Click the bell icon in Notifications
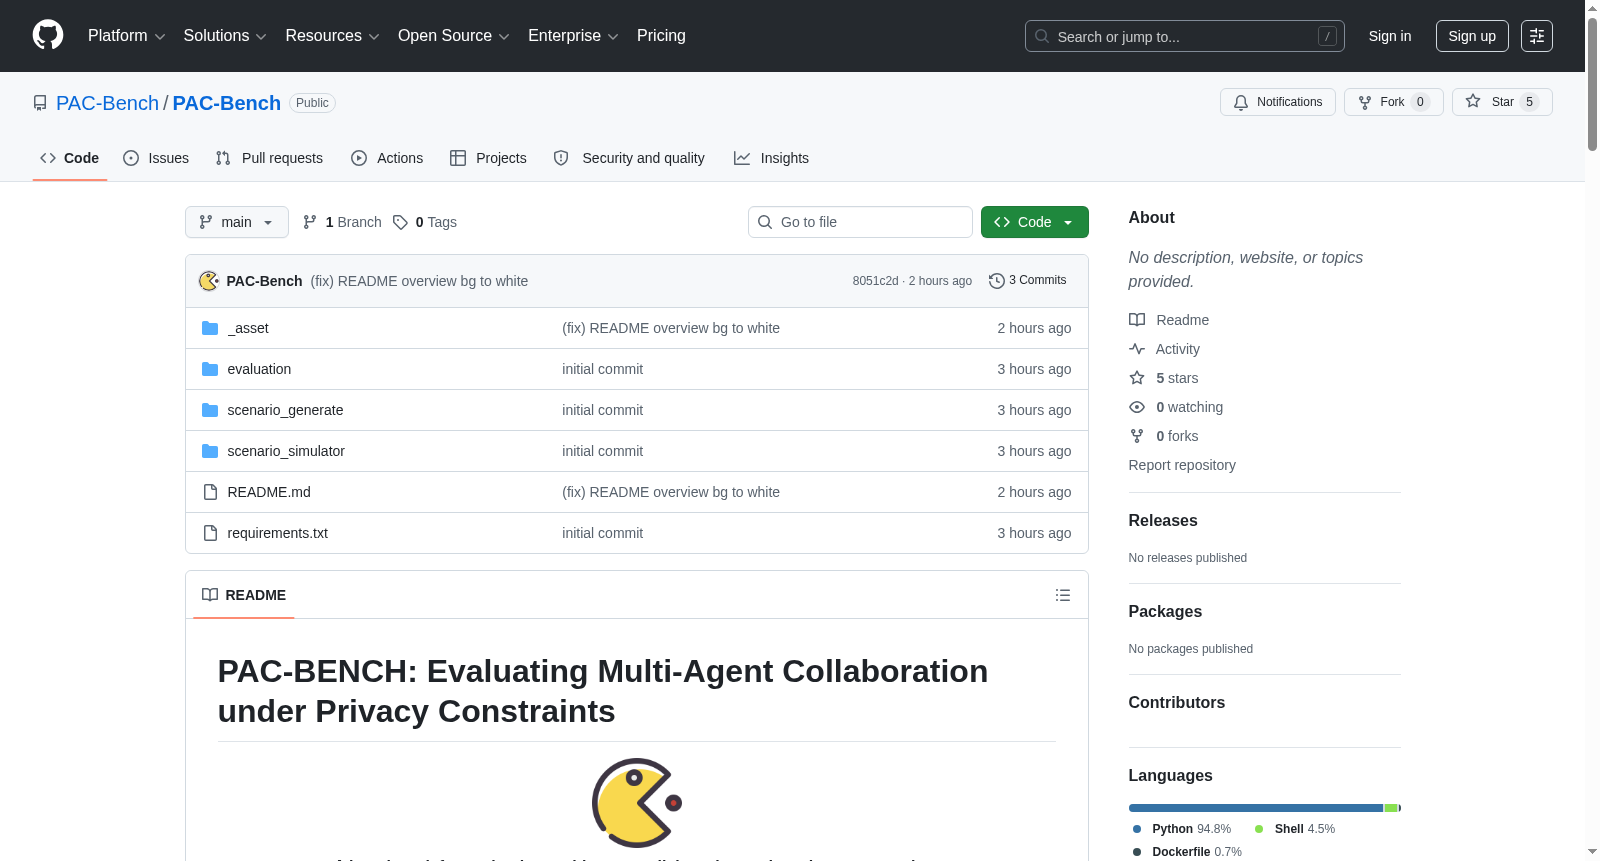Screen dimensions: 1600x861 click(1241, 102)
